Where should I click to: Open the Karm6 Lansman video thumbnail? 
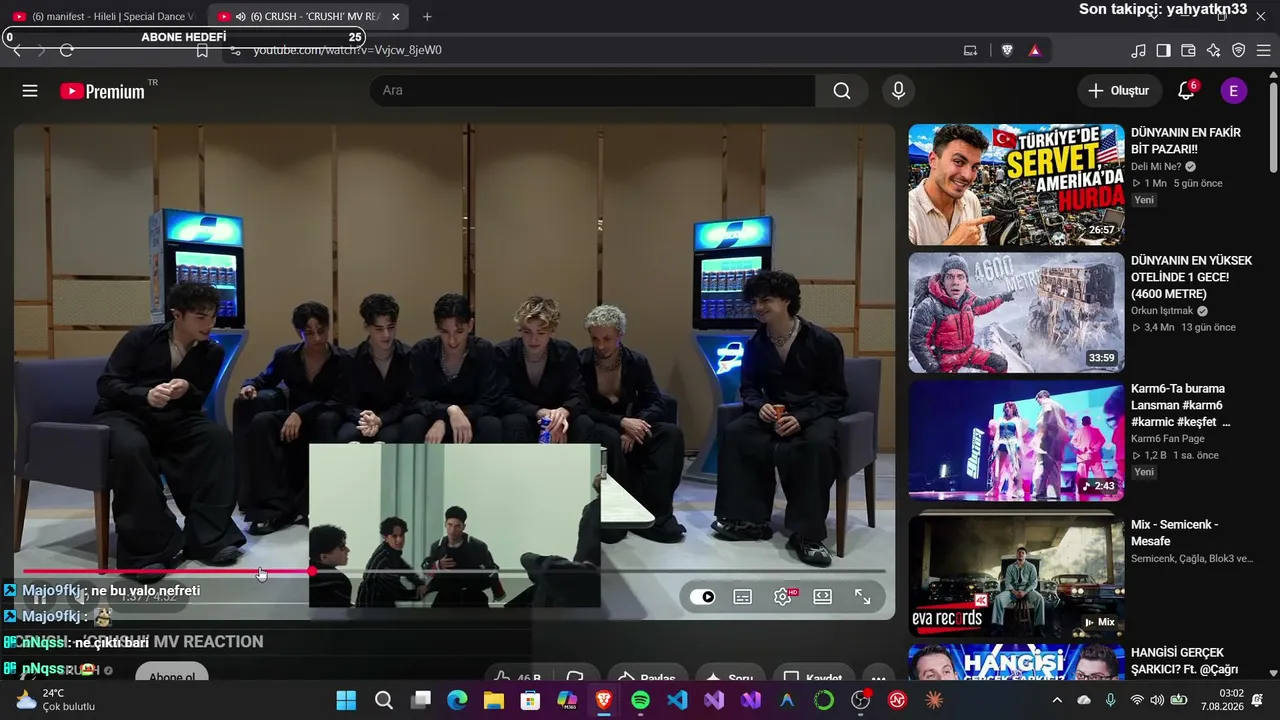[1016, 441]
